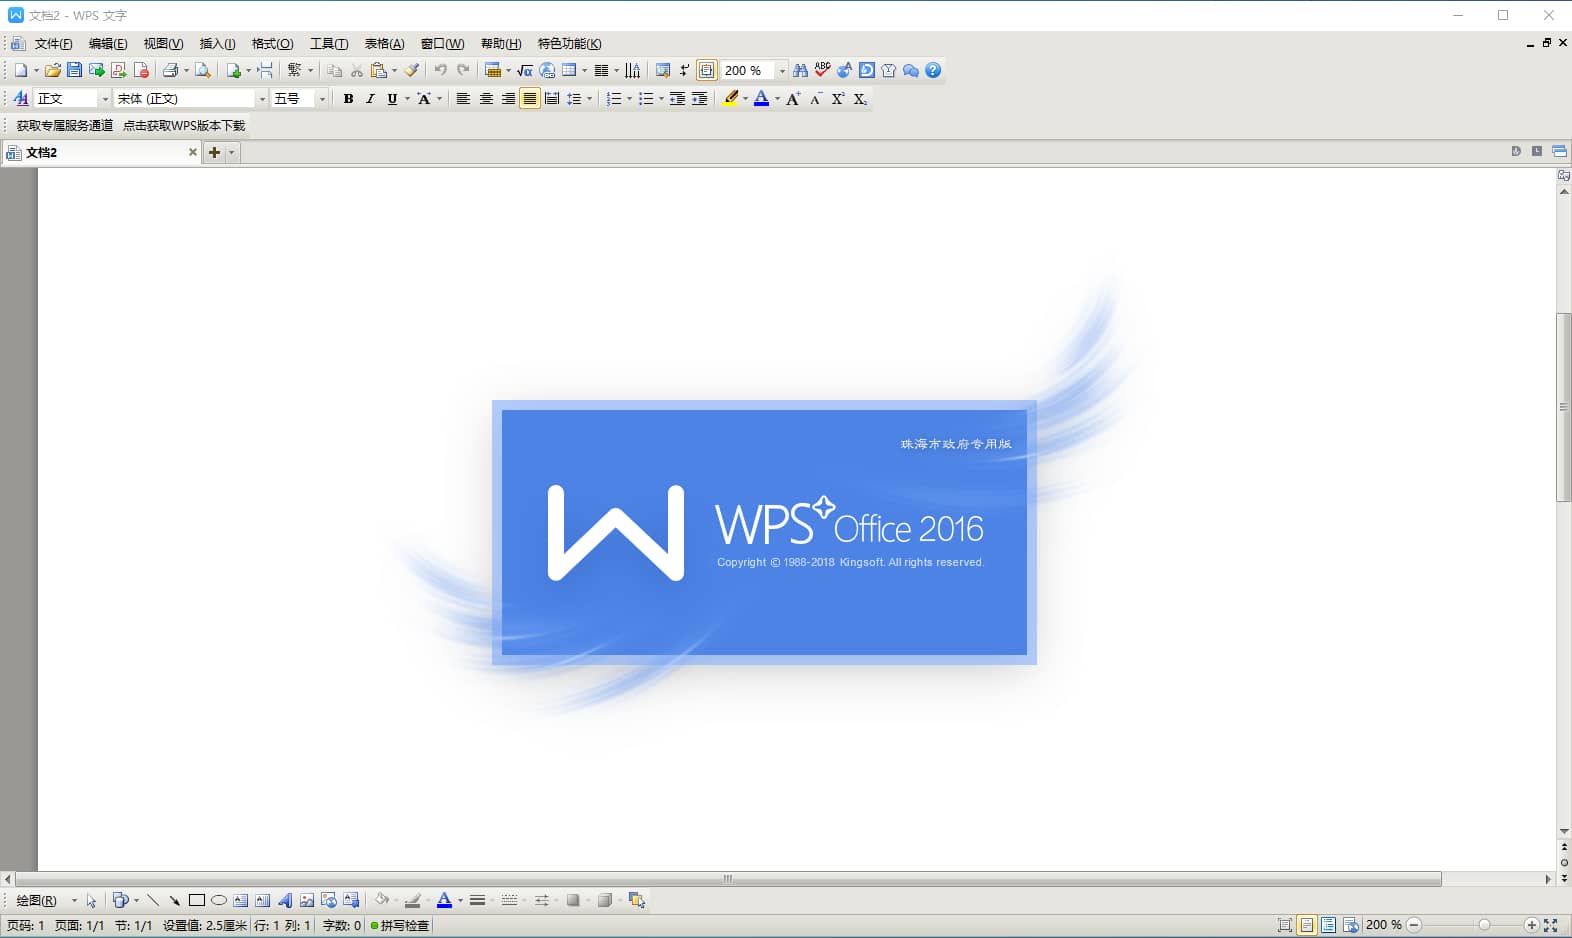
Task: Insert WordArt from the drawing toolbar
Action: pos(285,900)
